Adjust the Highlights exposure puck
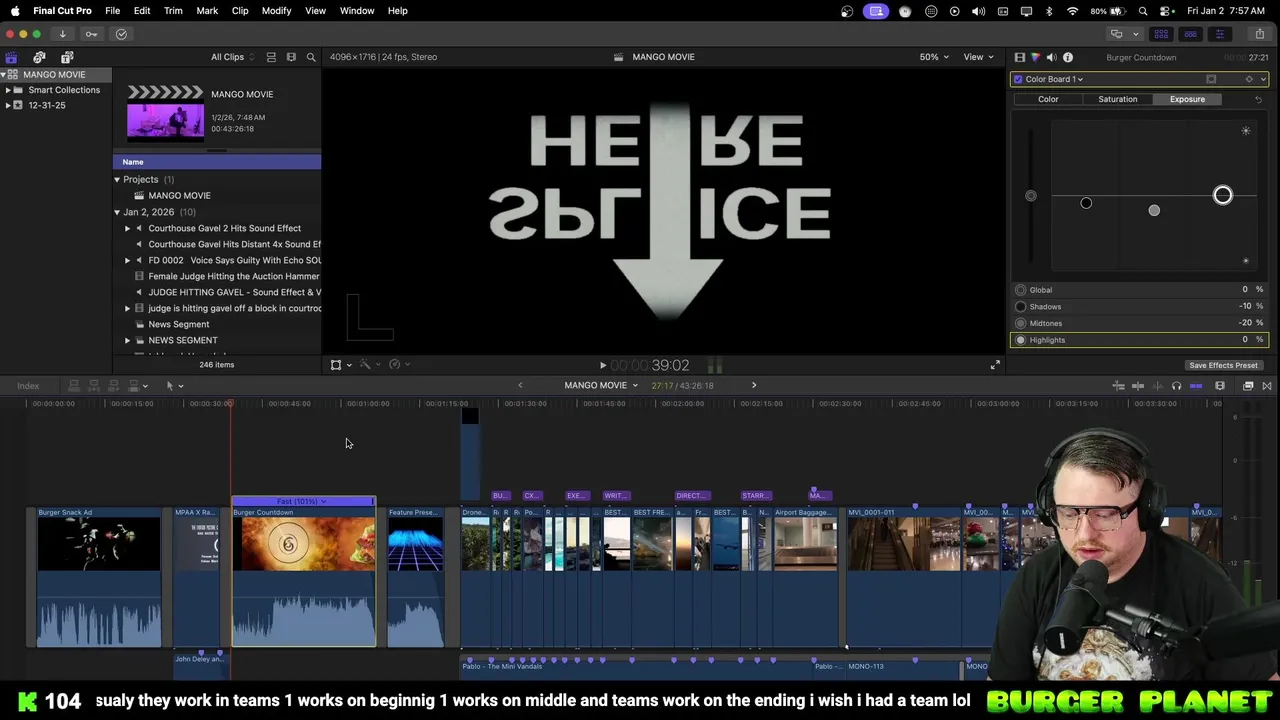This screenshot has width=1280, height=720. click(x=1223, y=195)
